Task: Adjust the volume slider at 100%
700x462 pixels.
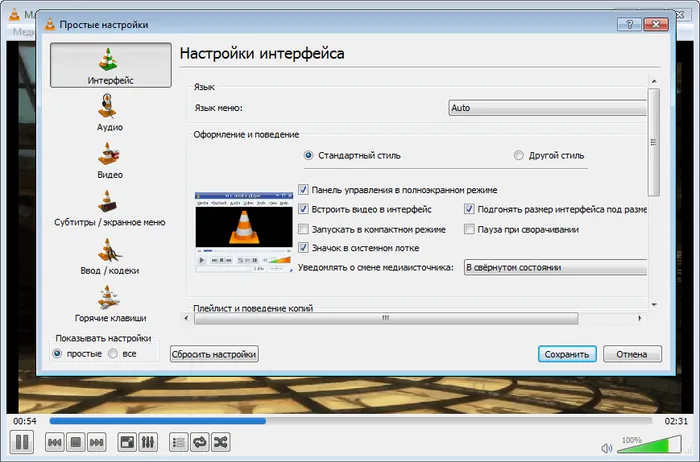Action: click(650, 445)
